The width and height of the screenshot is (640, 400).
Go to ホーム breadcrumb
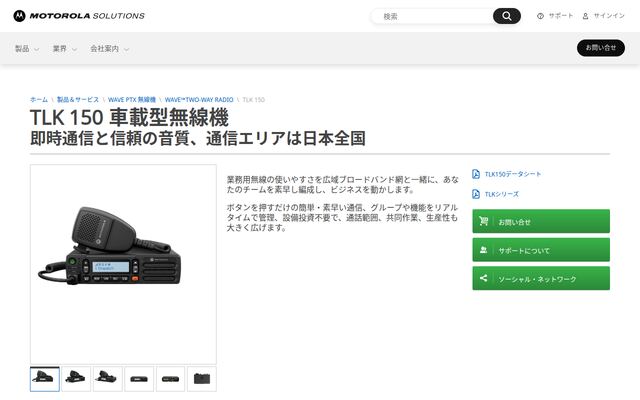click(x=39, y=100)
